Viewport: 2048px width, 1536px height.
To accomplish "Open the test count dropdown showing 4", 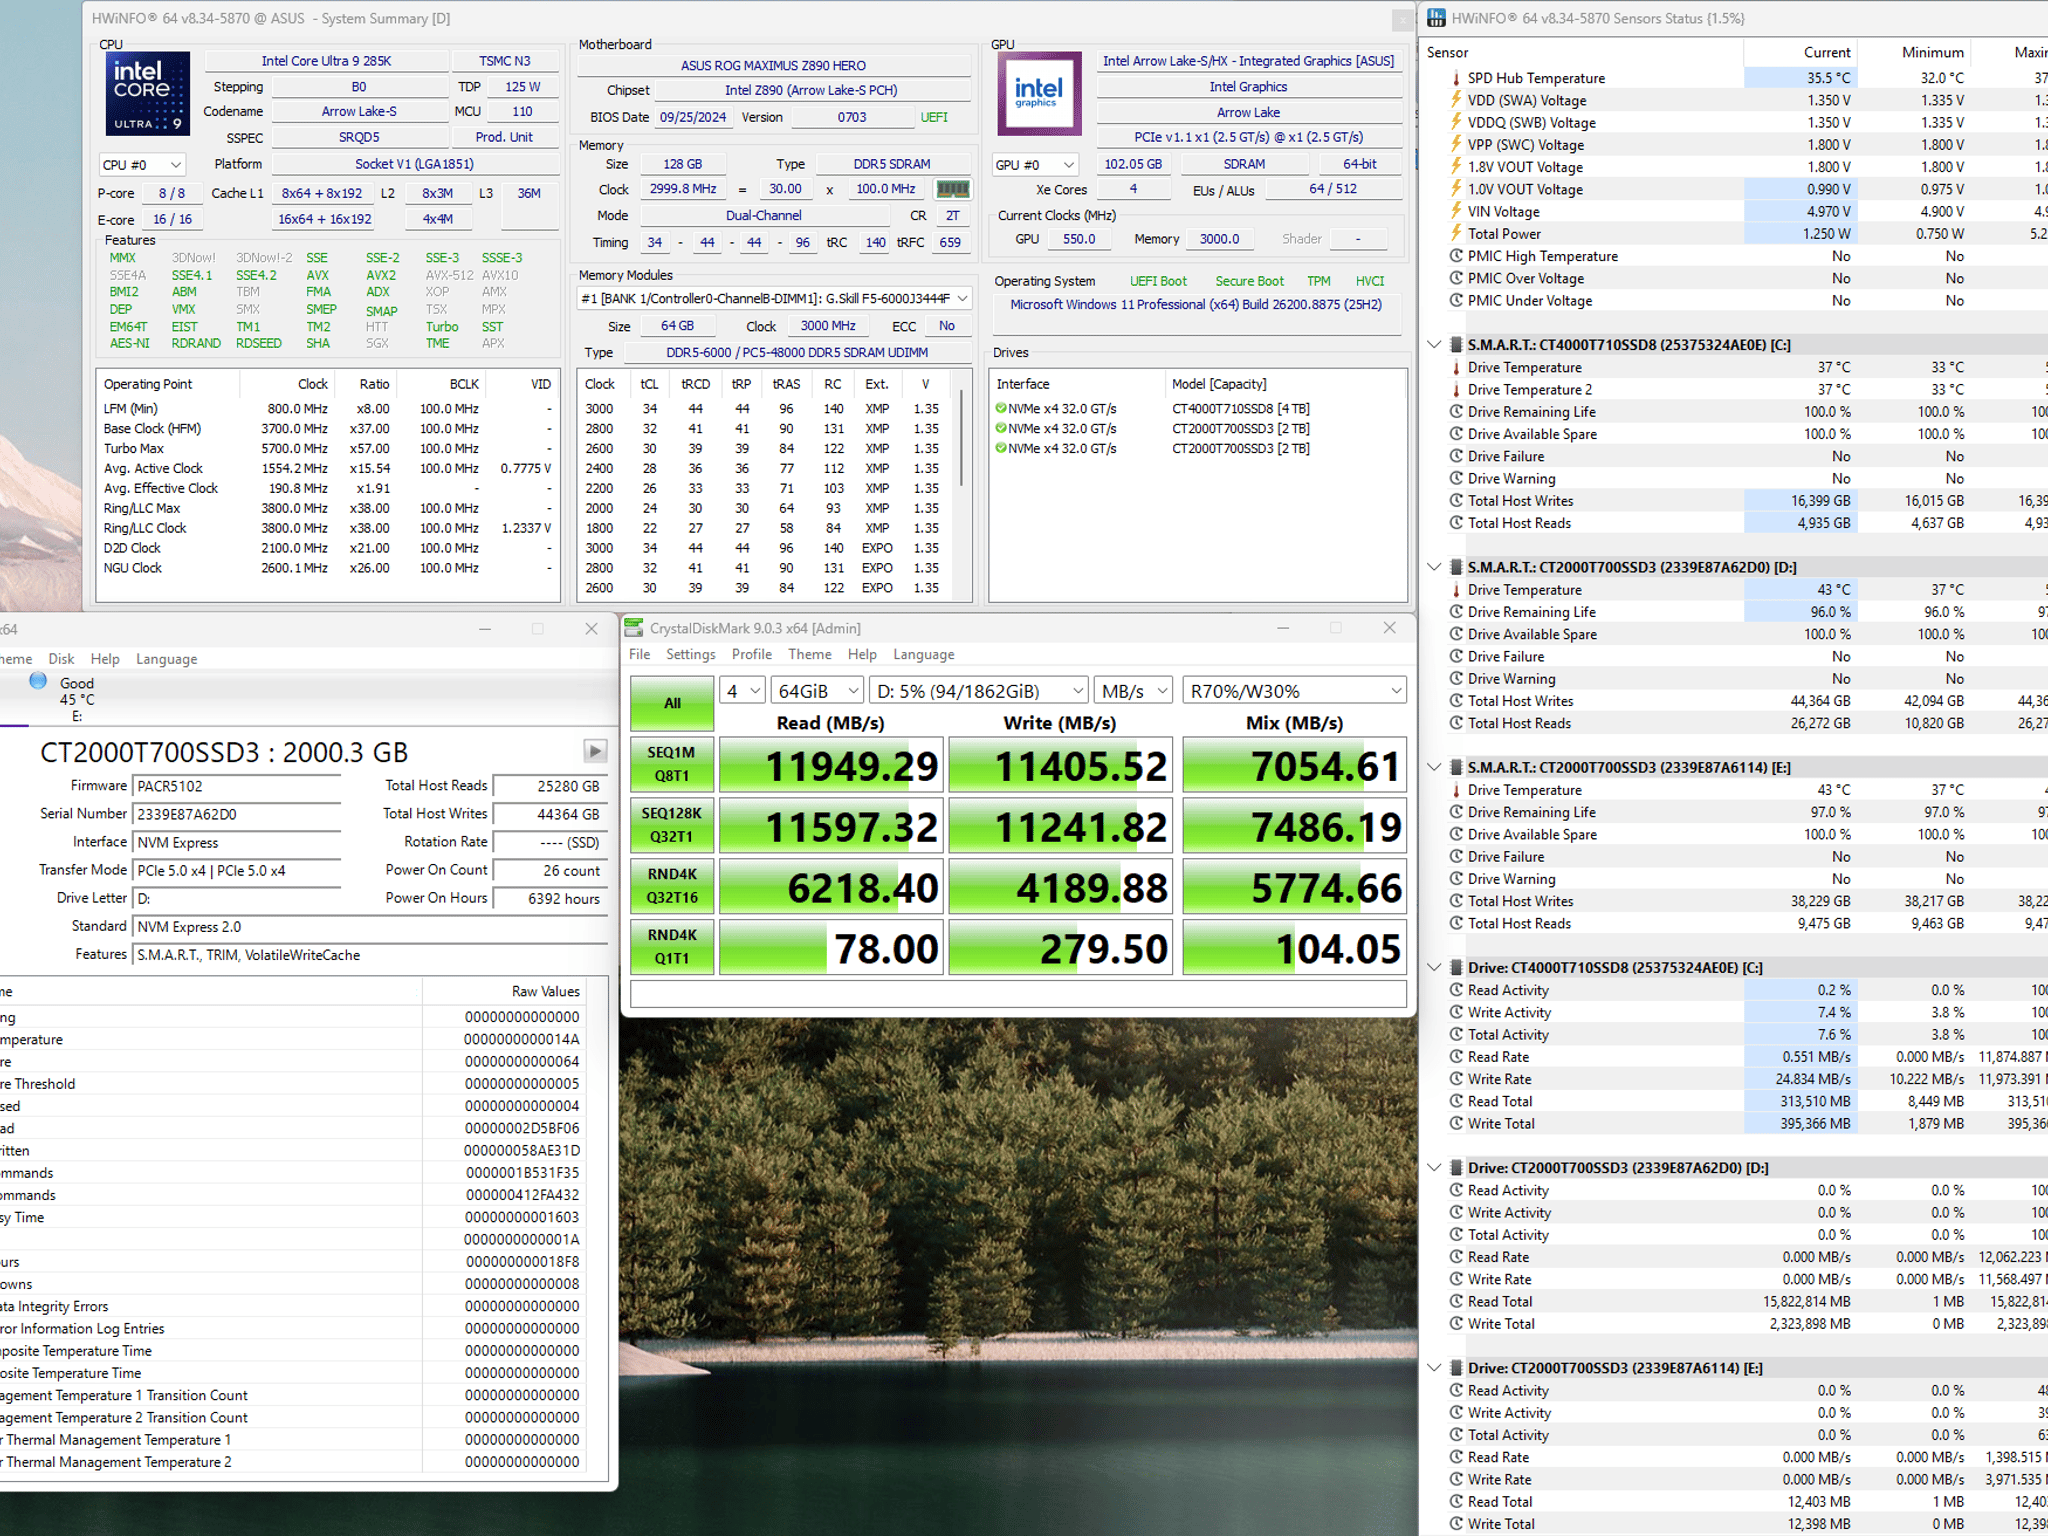I will pyautogui.click(x=742, y=691).
